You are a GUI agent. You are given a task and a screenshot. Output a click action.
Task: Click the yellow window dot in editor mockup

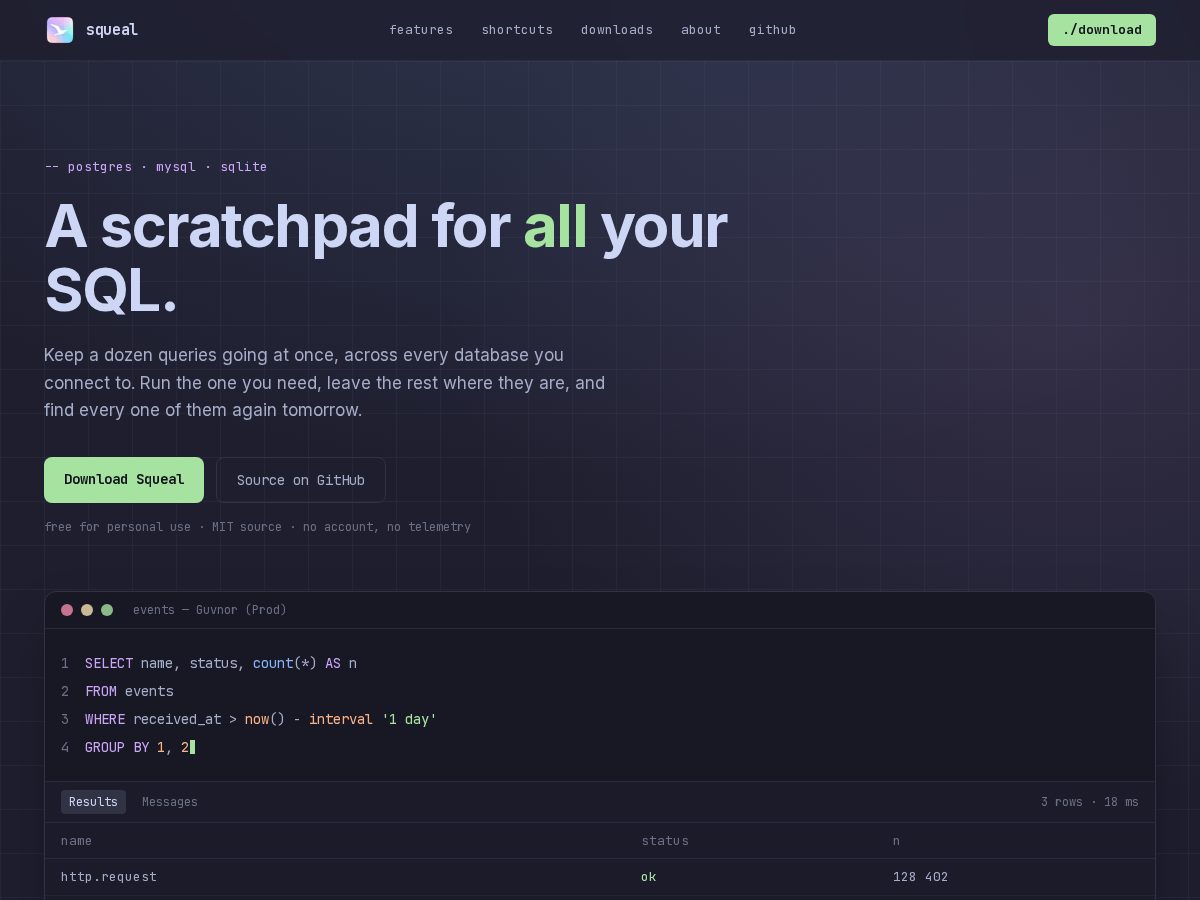coord(87,610)
